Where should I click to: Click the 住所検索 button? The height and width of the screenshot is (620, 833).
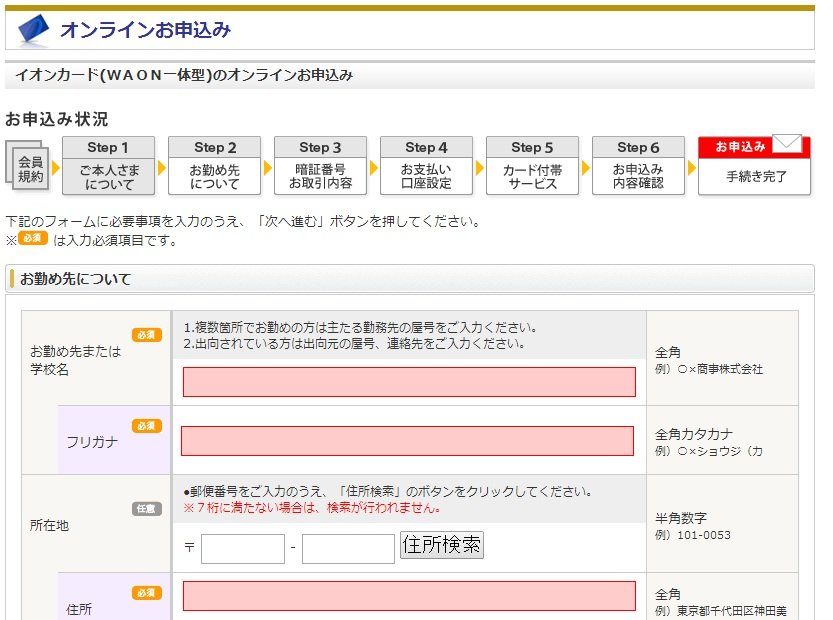click(441, 546)
